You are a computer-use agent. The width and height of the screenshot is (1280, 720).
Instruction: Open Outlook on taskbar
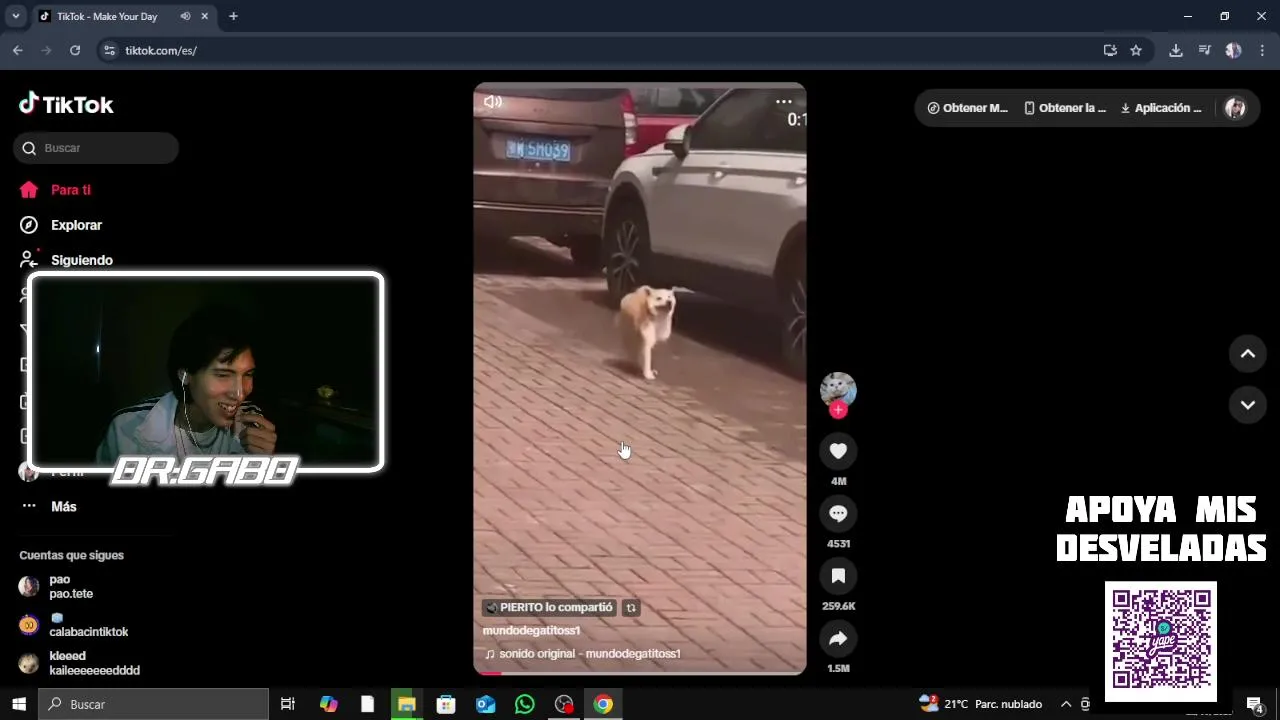click(x=486, y=704)
